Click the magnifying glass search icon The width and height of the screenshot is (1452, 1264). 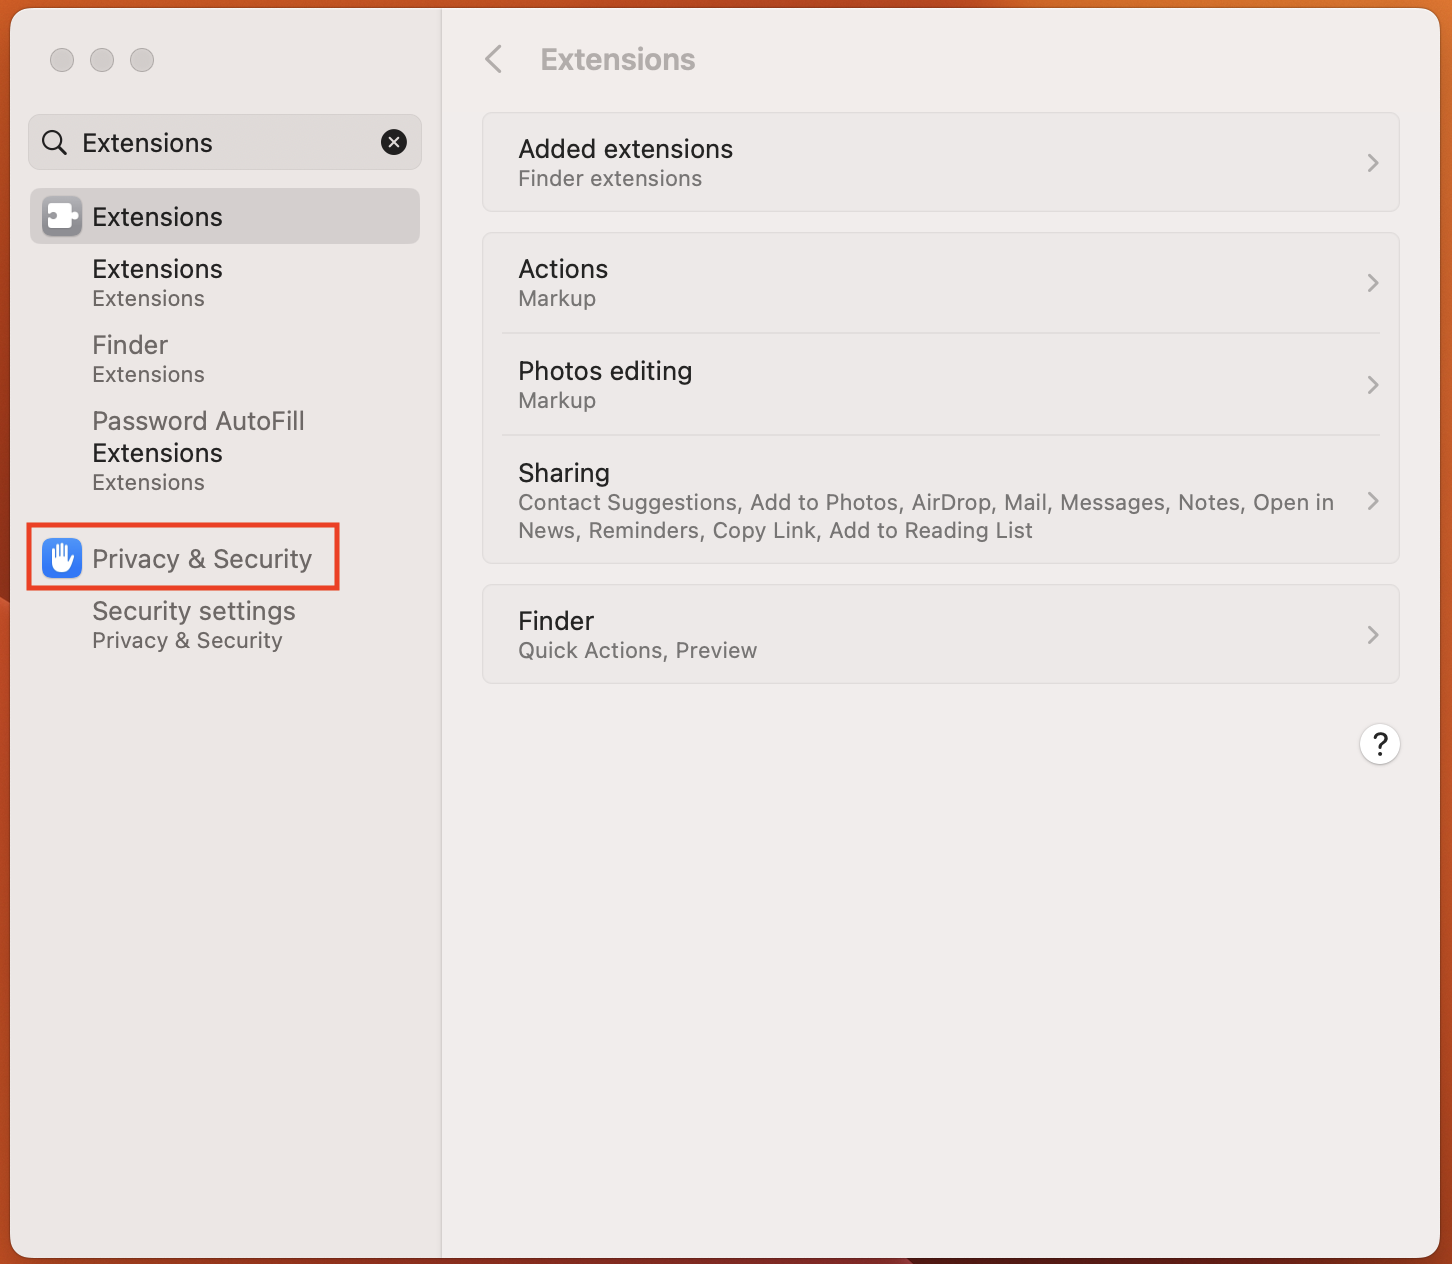tap(55, 143)
